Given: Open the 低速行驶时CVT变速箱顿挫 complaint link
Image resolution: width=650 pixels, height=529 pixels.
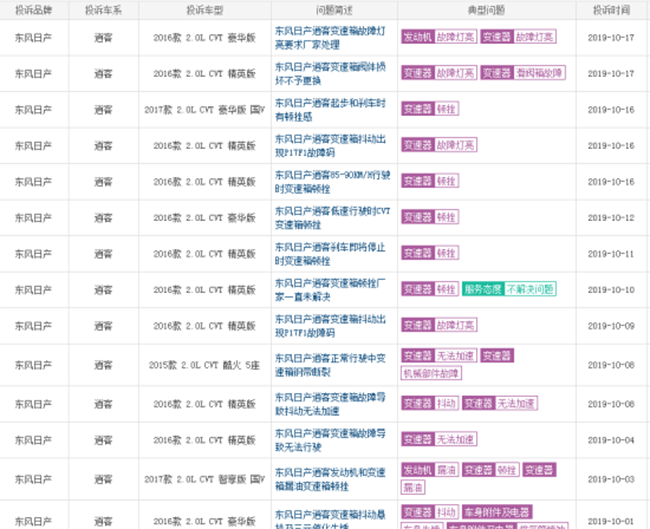Looking at the screenshot, I should coord(332,218).
